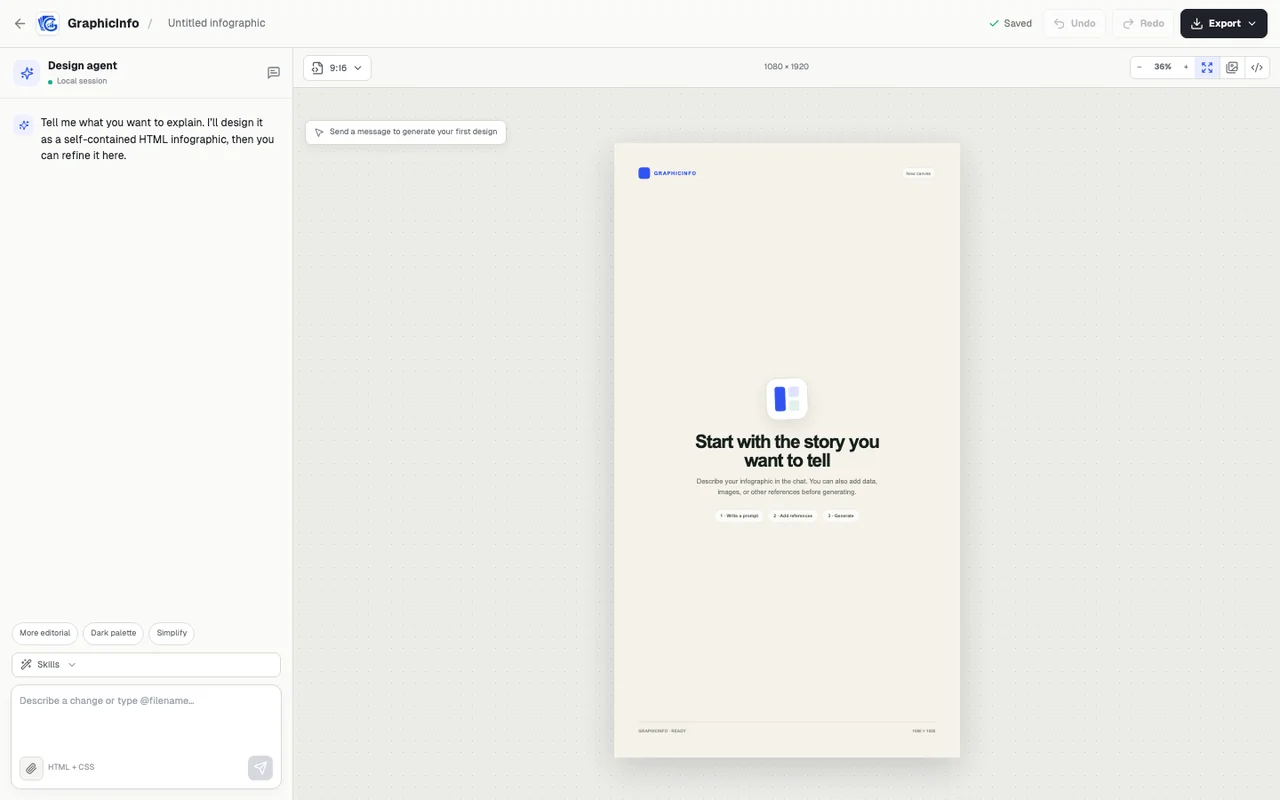This screenshot has width=1280, height=800.
Task: Click the Redo button
Action: [x=1143, y=23]
